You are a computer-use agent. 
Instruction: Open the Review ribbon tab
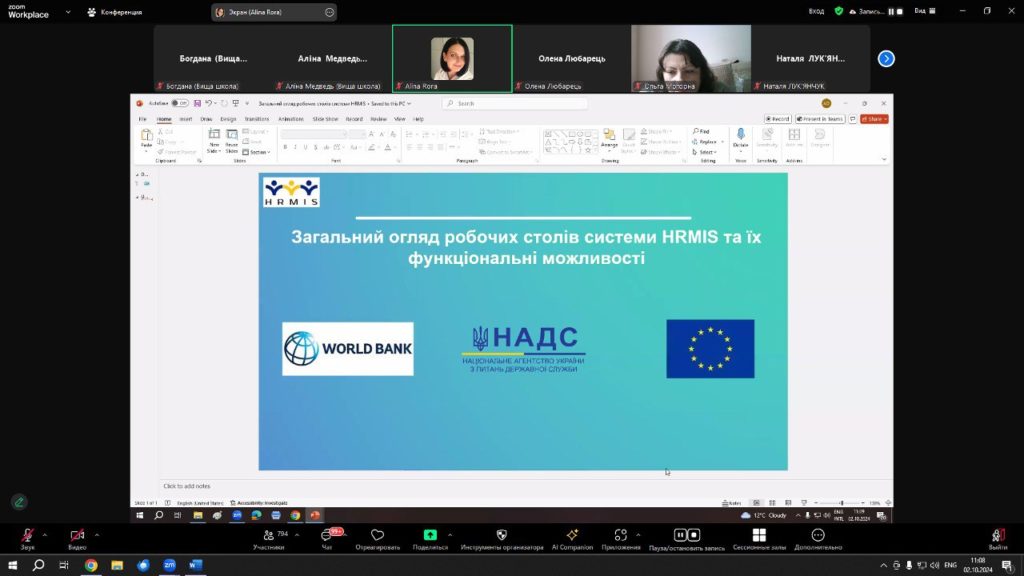tap(378, 119)
